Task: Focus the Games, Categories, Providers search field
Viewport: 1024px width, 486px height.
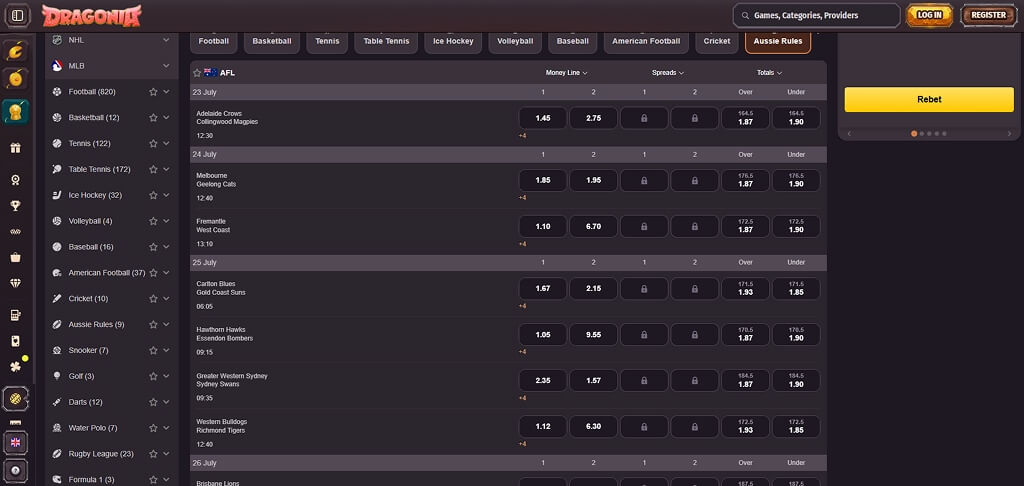Action: (816, 15)
